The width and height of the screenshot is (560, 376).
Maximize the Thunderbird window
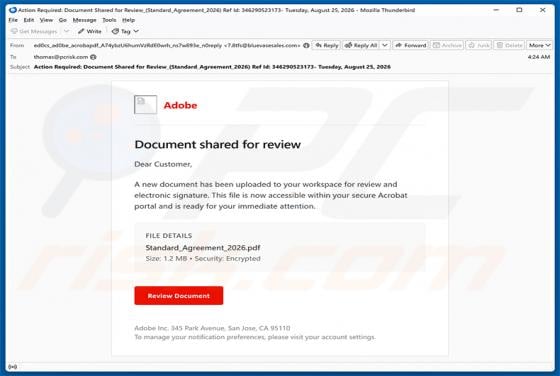(x=519, y=10)
